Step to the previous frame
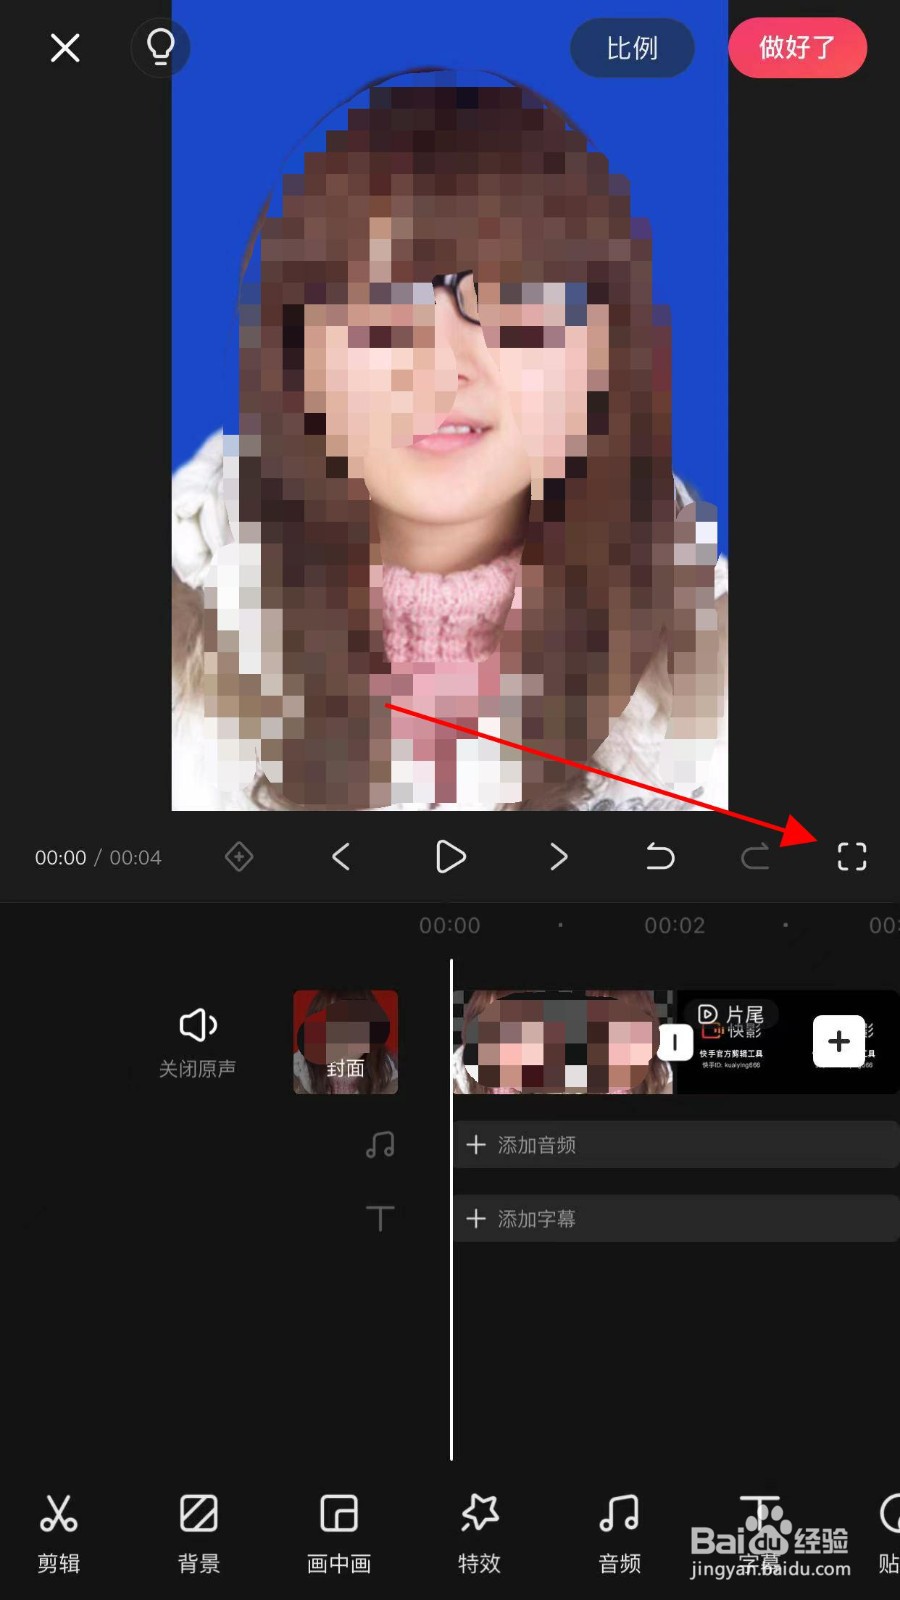The width and height of the screenshot is (900, 1600). click(x=341, y=856)
